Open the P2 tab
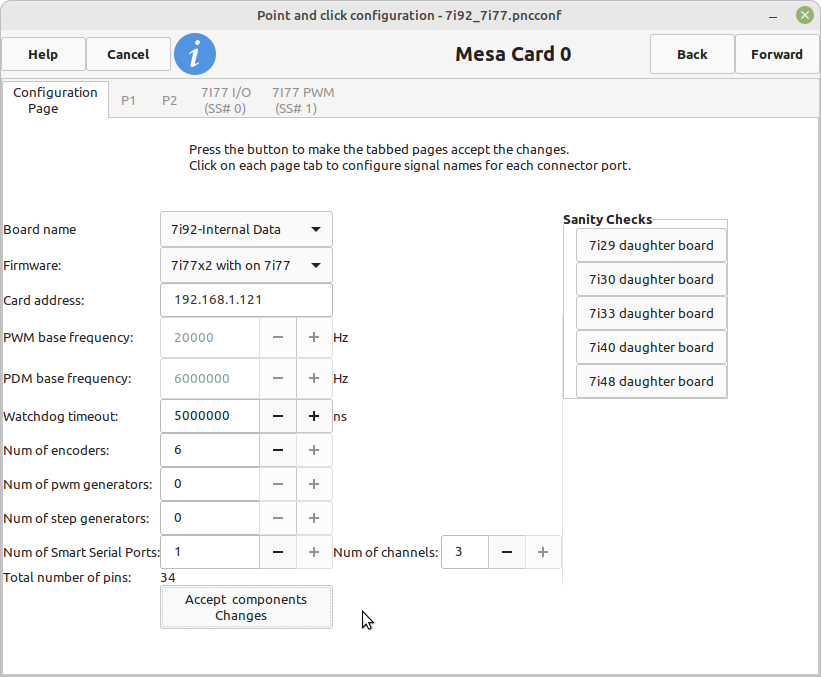The width and height of the screenshot is (821, 677). pyautogui.click(x=169, y=100)
